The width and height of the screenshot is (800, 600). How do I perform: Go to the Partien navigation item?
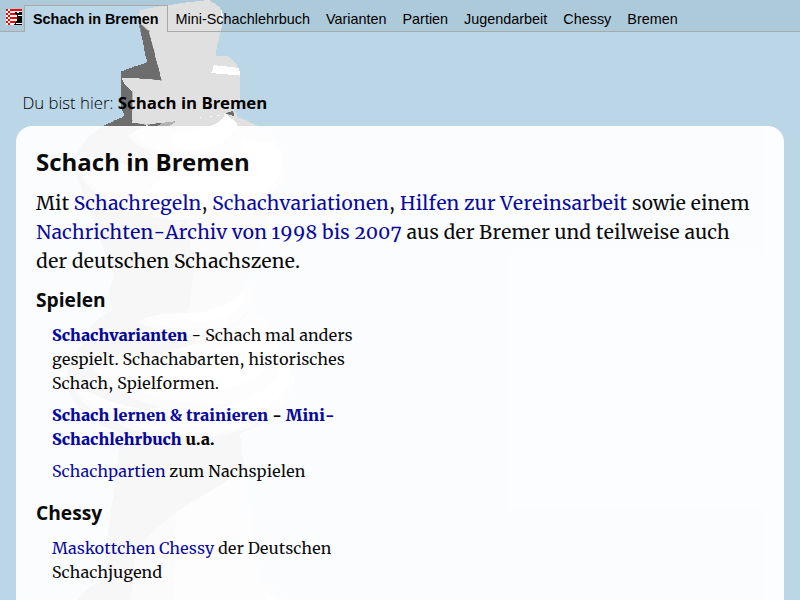425,19
